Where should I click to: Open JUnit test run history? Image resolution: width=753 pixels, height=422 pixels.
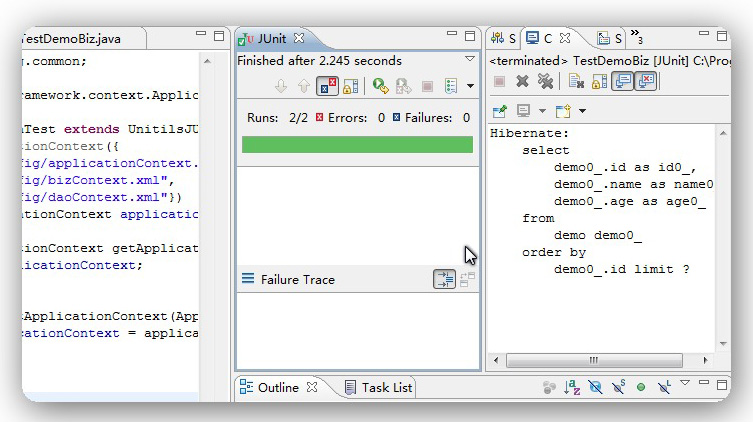451,87
